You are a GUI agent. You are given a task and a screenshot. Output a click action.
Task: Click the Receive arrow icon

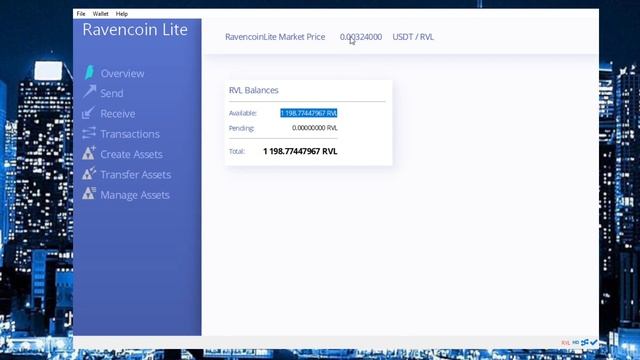point(88,113)
